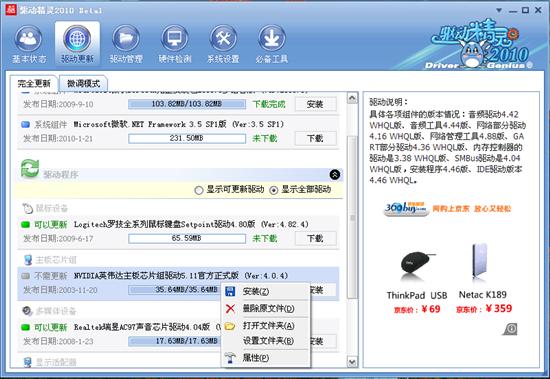Select the Logitech罗技 Setpoint驱动 row title
Viewport: 550px width, 379px height.
191,224
